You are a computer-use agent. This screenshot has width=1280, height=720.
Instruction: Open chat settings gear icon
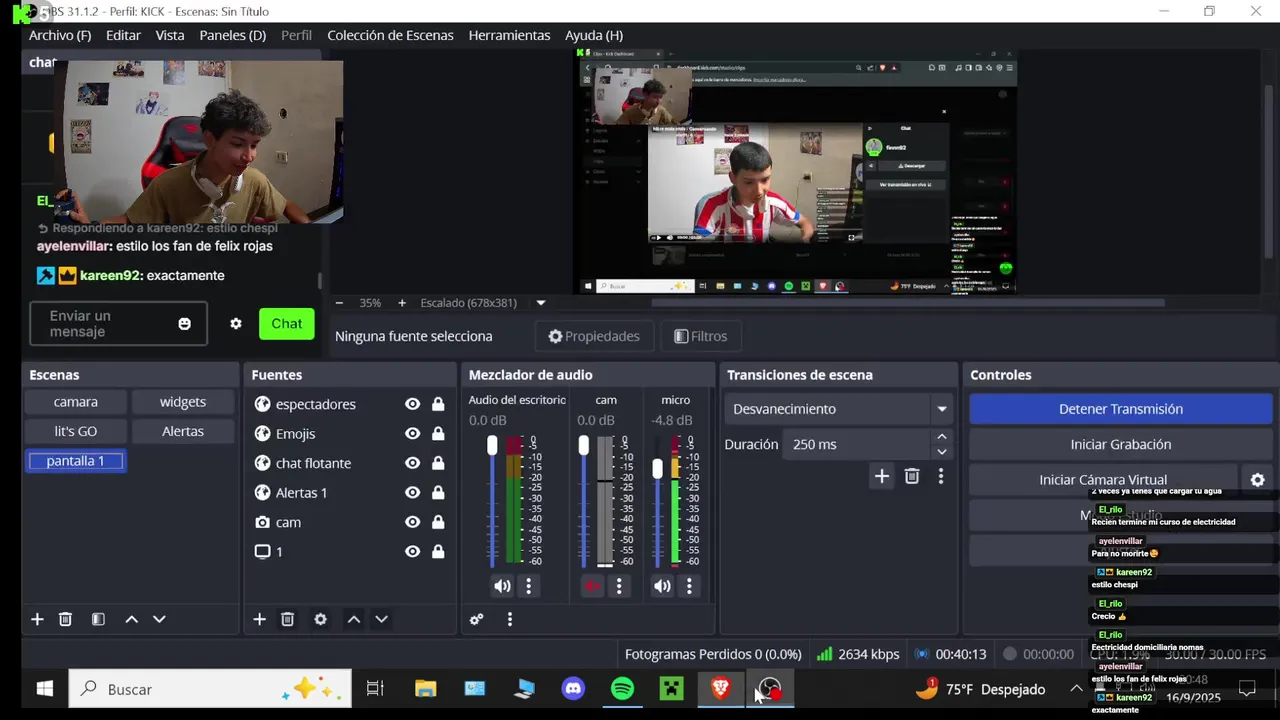(236, 324)
